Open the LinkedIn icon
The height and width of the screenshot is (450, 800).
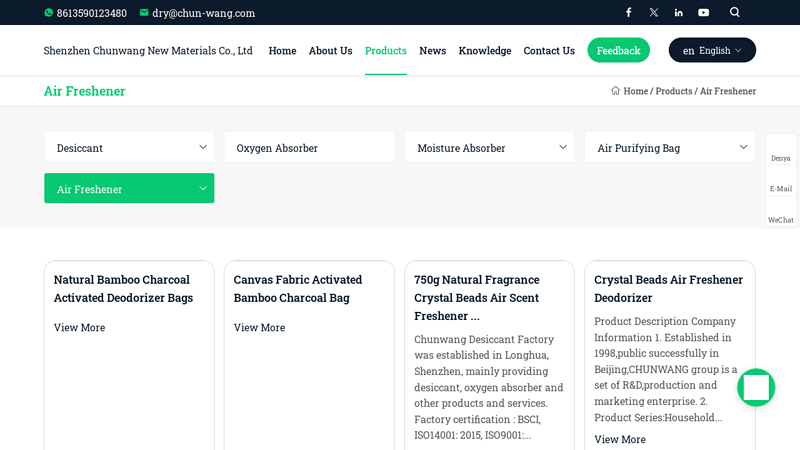point(679,12)
